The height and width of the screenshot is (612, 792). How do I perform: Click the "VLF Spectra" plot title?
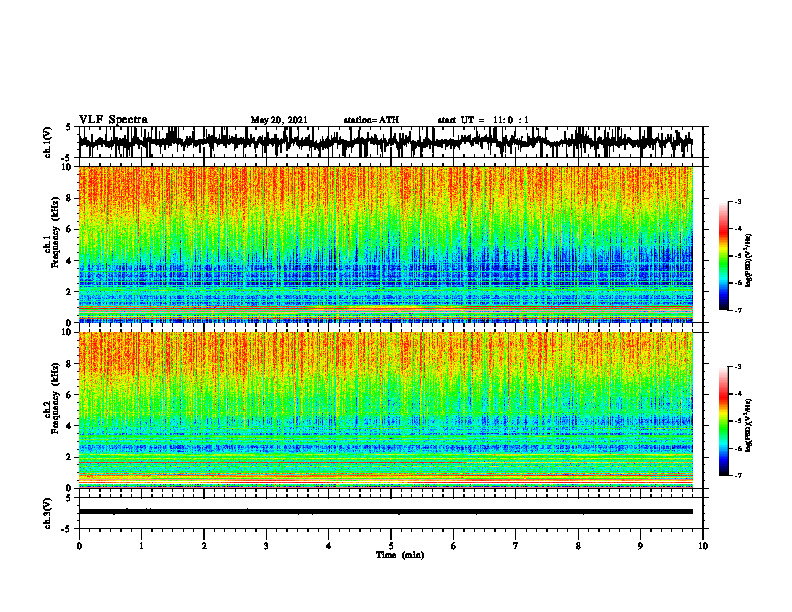[x=113, y=119]
